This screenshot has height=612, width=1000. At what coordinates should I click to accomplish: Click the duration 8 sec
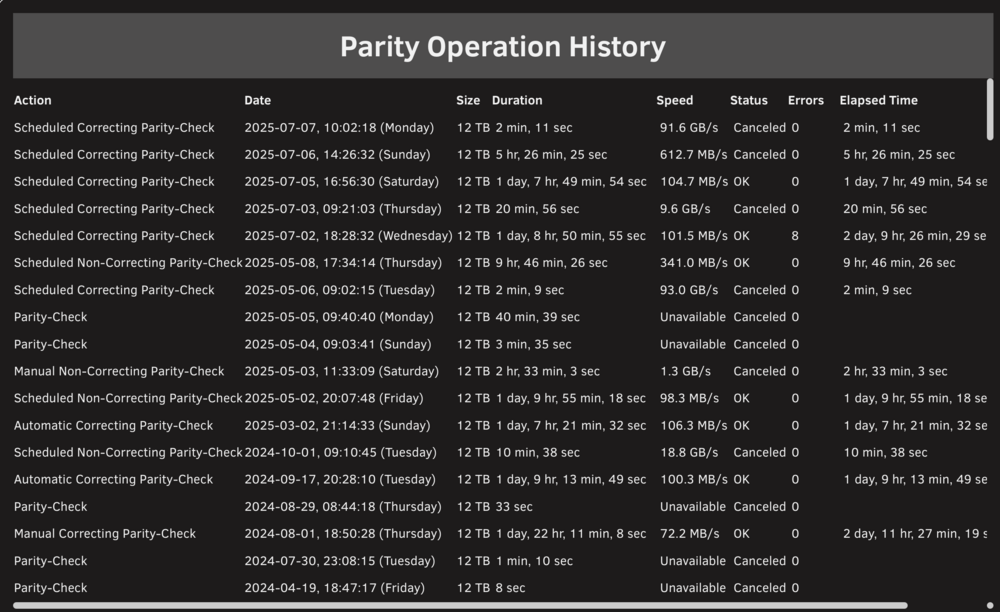tap(510, 588)
